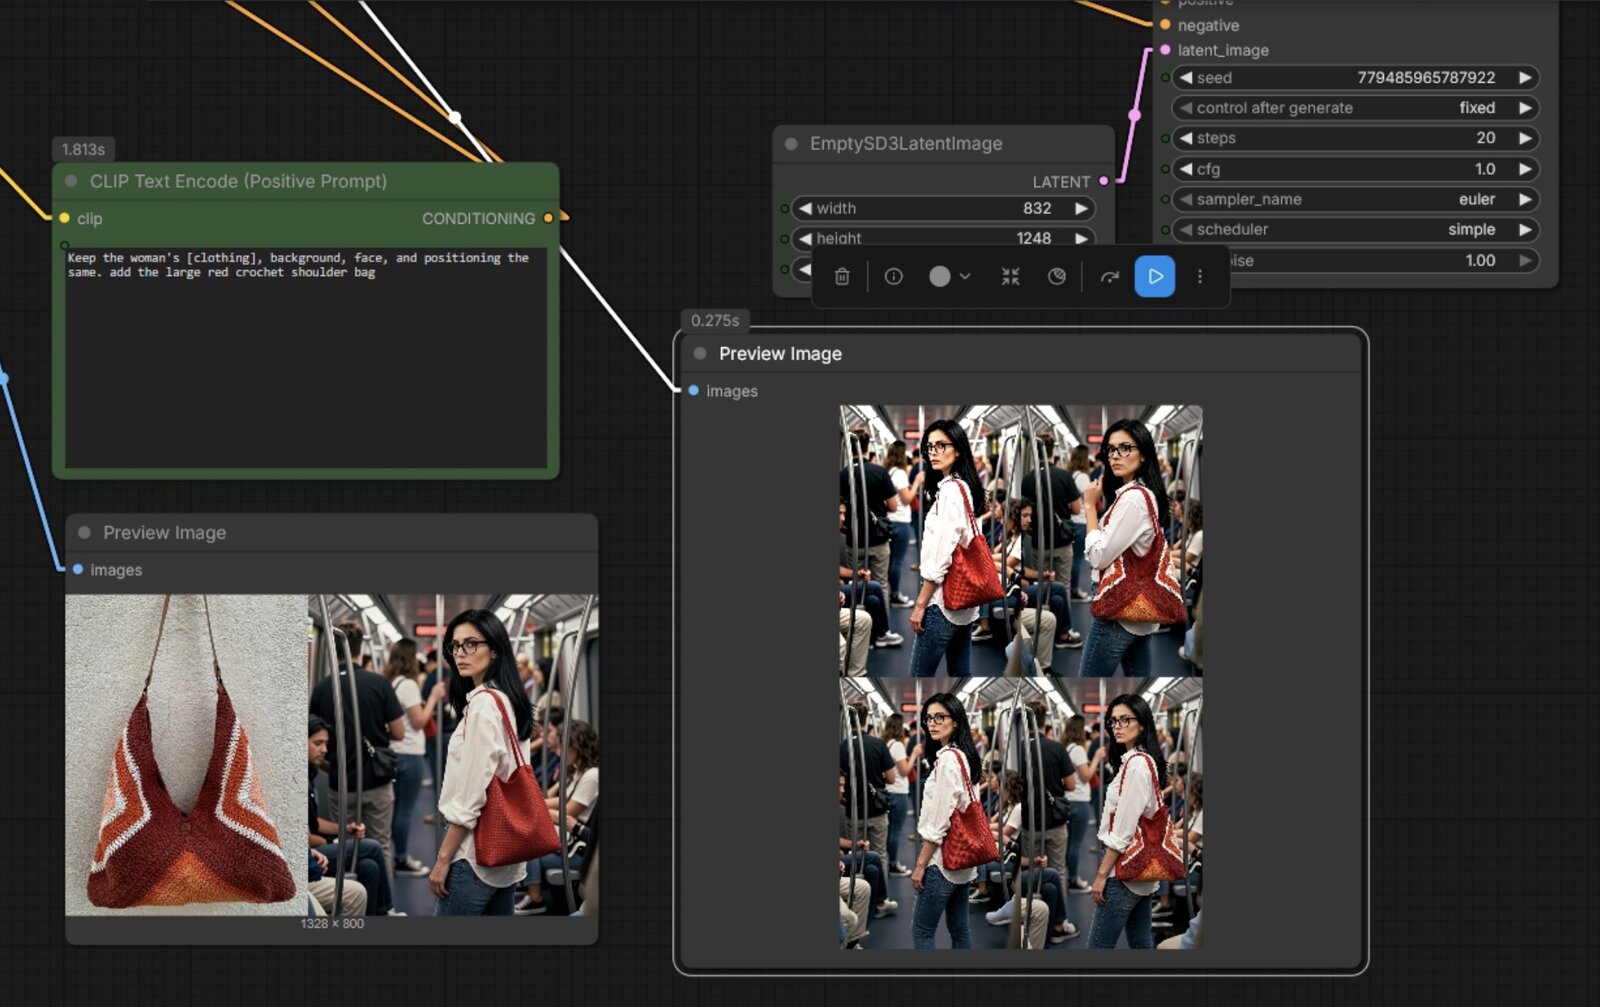The image size is (1600, 1007).
Task: Click the negative input port
Action: (x=1165, y=25)
